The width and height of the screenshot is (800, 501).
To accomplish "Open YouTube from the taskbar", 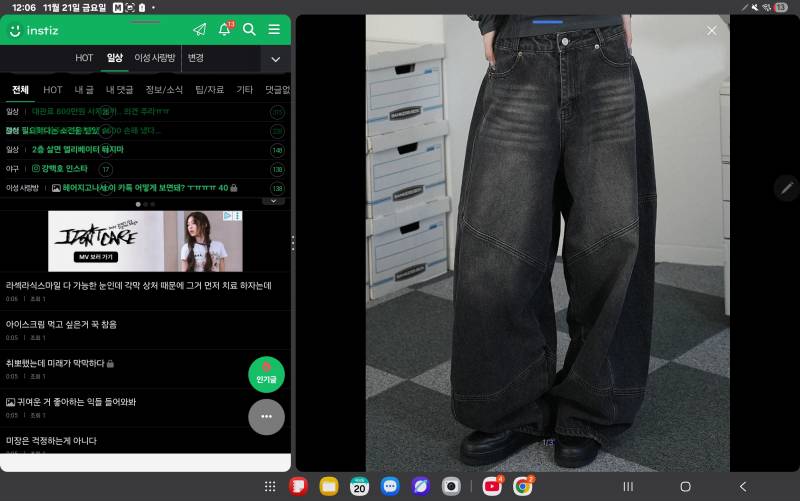I will (x=492, y=486).
